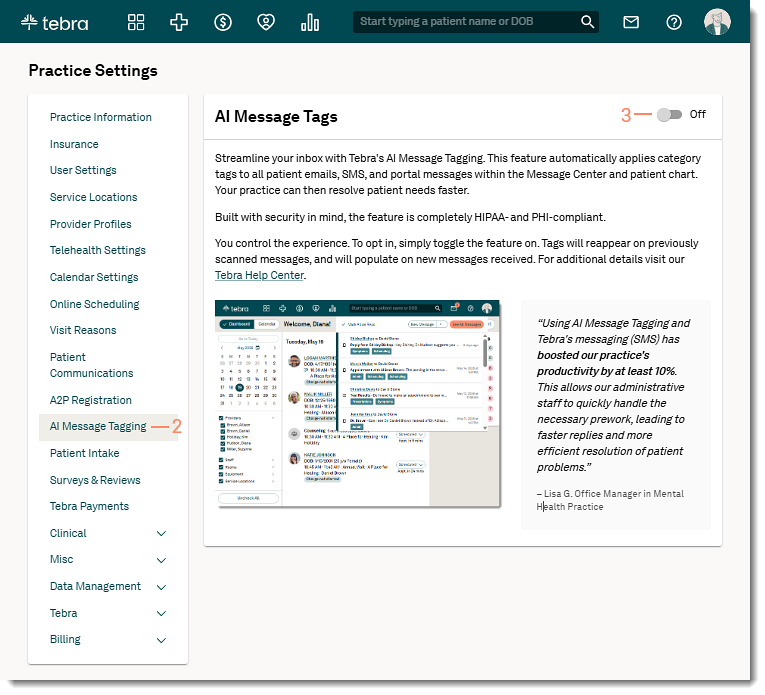
Task: Go to Online Scheduling
Action: point(95,304)
